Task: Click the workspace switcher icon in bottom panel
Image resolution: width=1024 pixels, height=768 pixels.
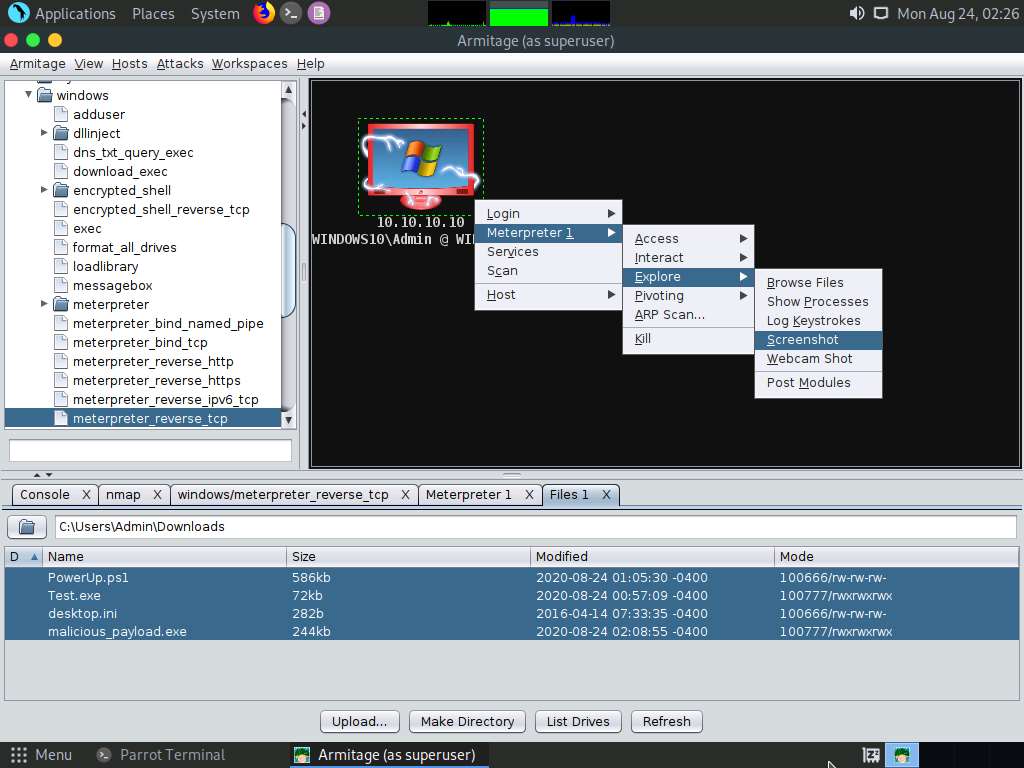Action: click(x=871, y=755)
